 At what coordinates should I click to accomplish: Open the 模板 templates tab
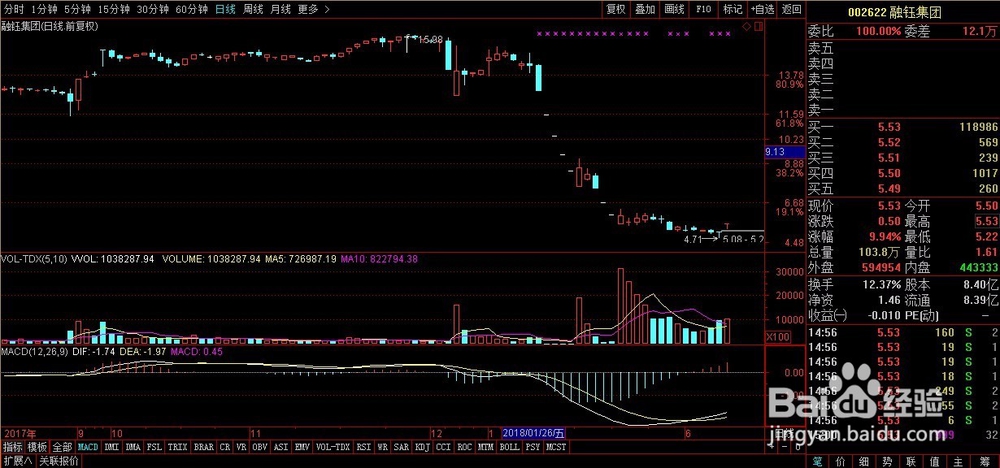pos(38,447)
